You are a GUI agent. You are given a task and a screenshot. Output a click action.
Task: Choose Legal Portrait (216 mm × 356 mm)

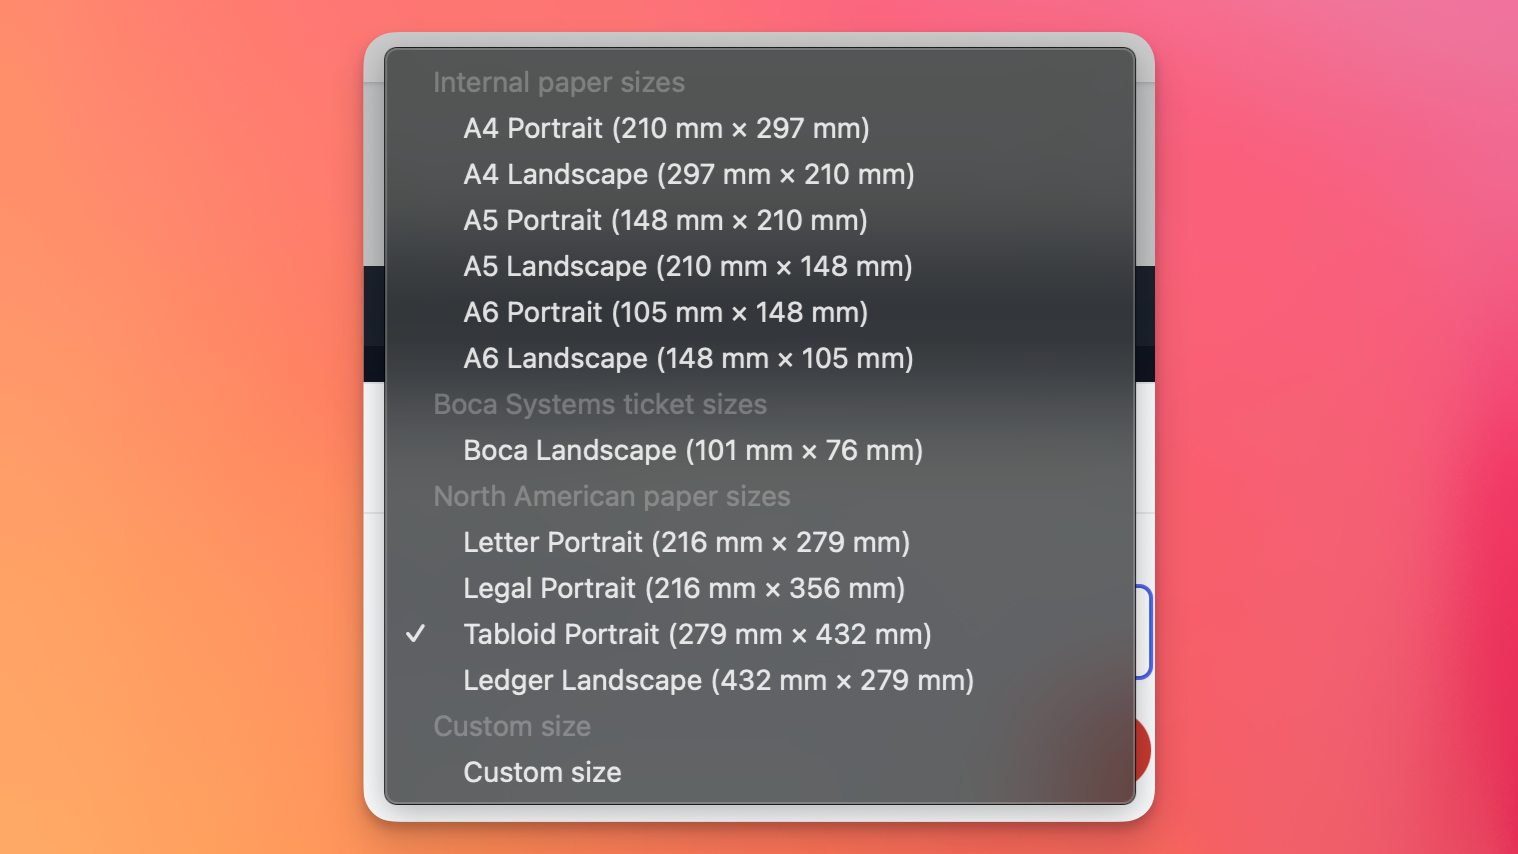click(x=683, y=588)
